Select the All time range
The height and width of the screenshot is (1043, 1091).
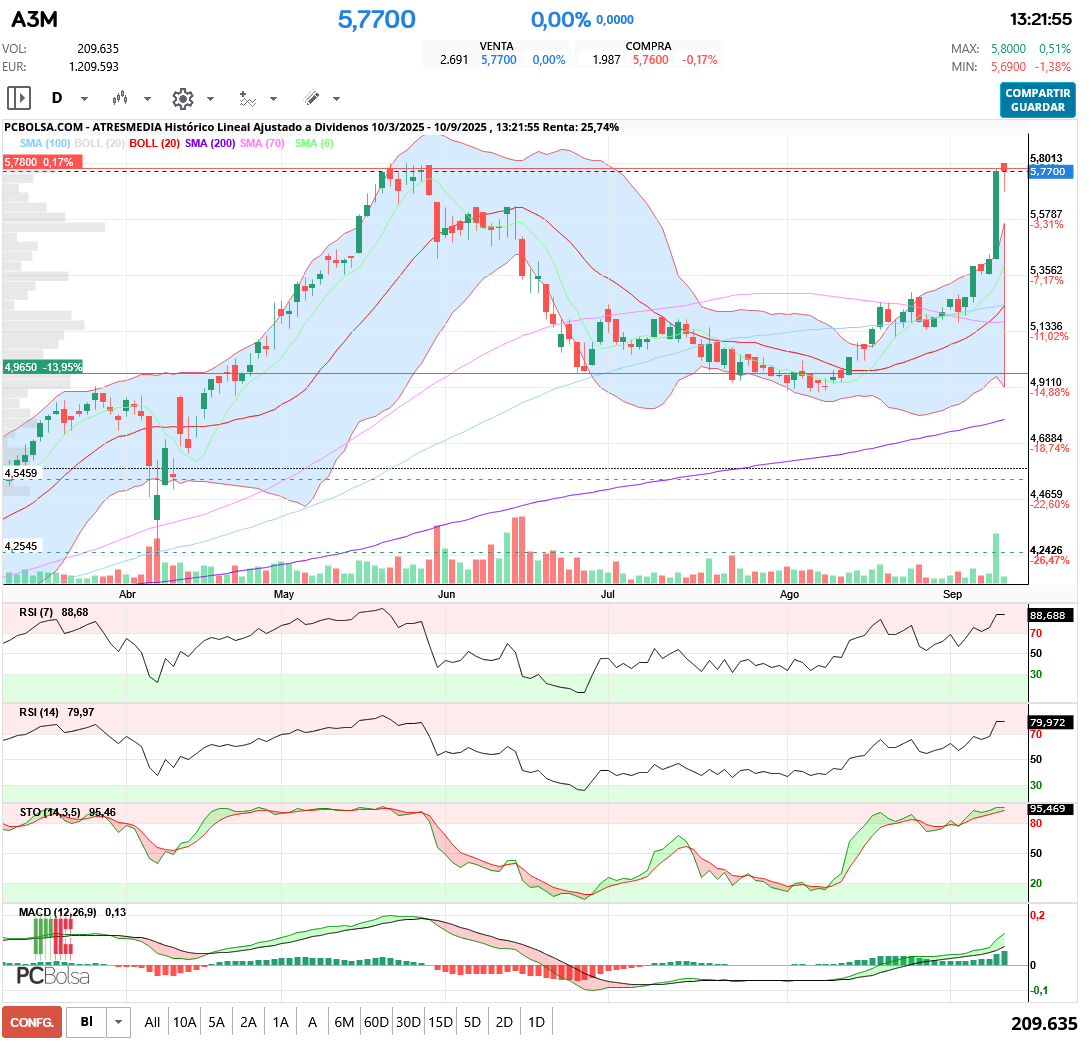[152, 1022]
